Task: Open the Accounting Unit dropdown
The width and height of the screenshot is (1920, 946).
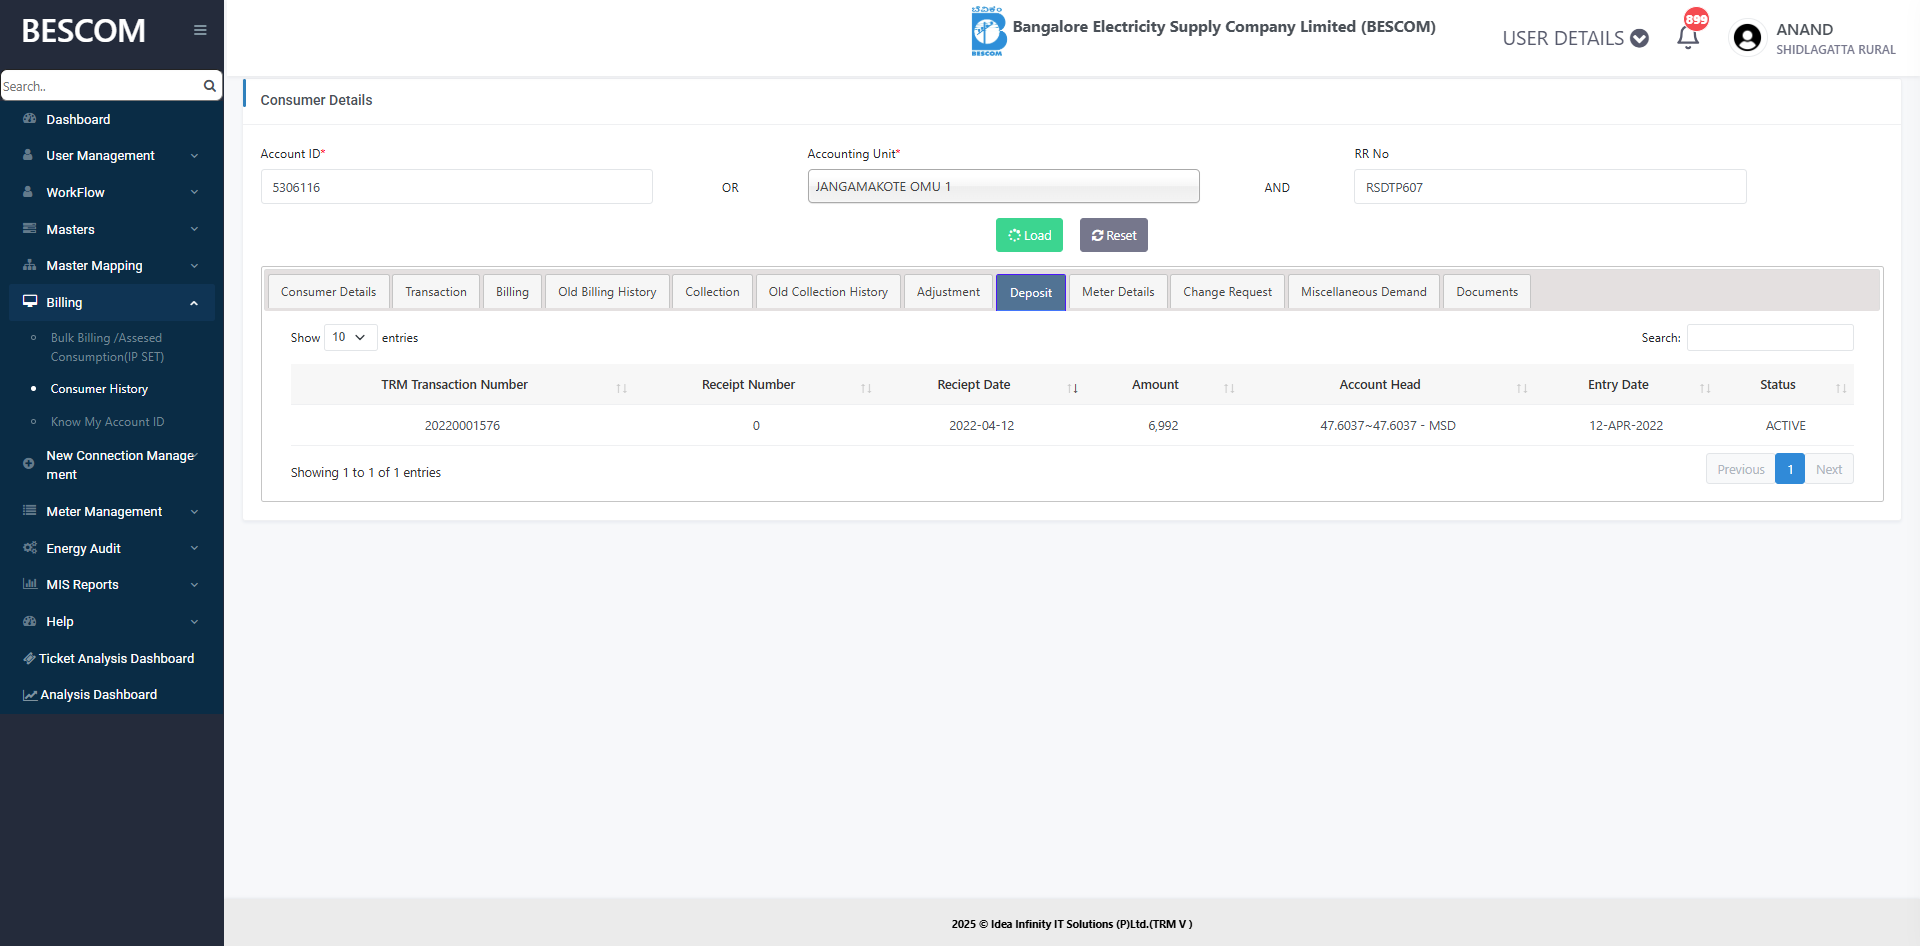Action: 1002,187
